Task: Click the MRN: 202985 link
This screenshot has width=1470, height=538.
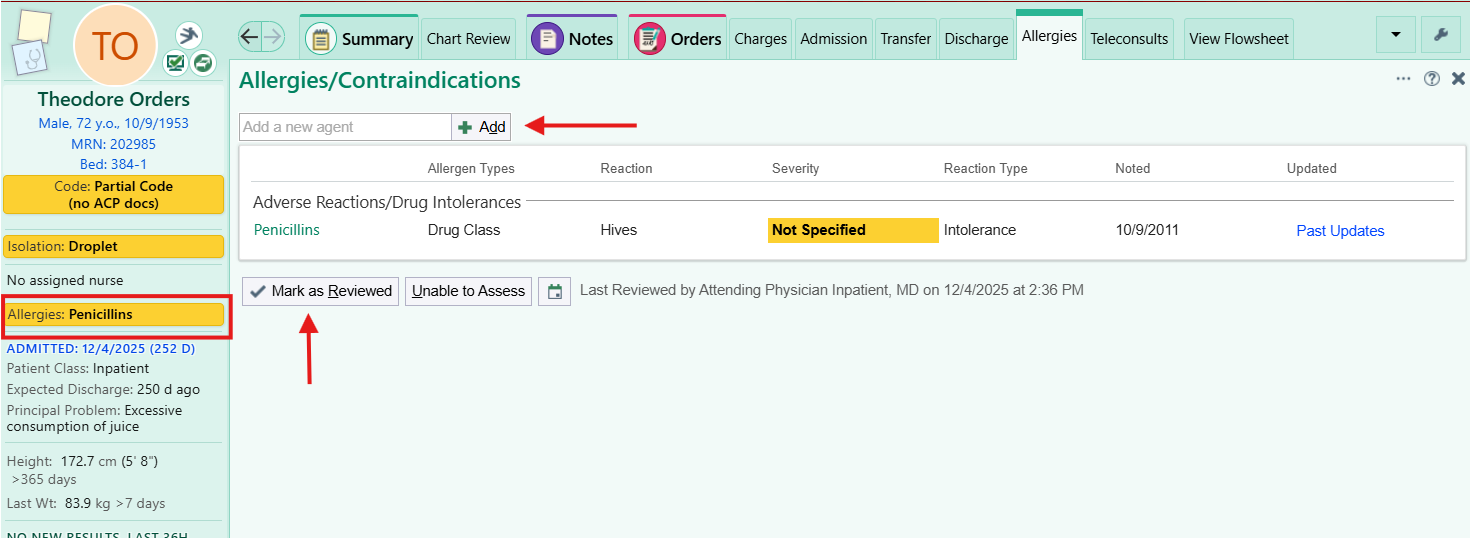Action: pyautogui.click(x=114, y=144)
